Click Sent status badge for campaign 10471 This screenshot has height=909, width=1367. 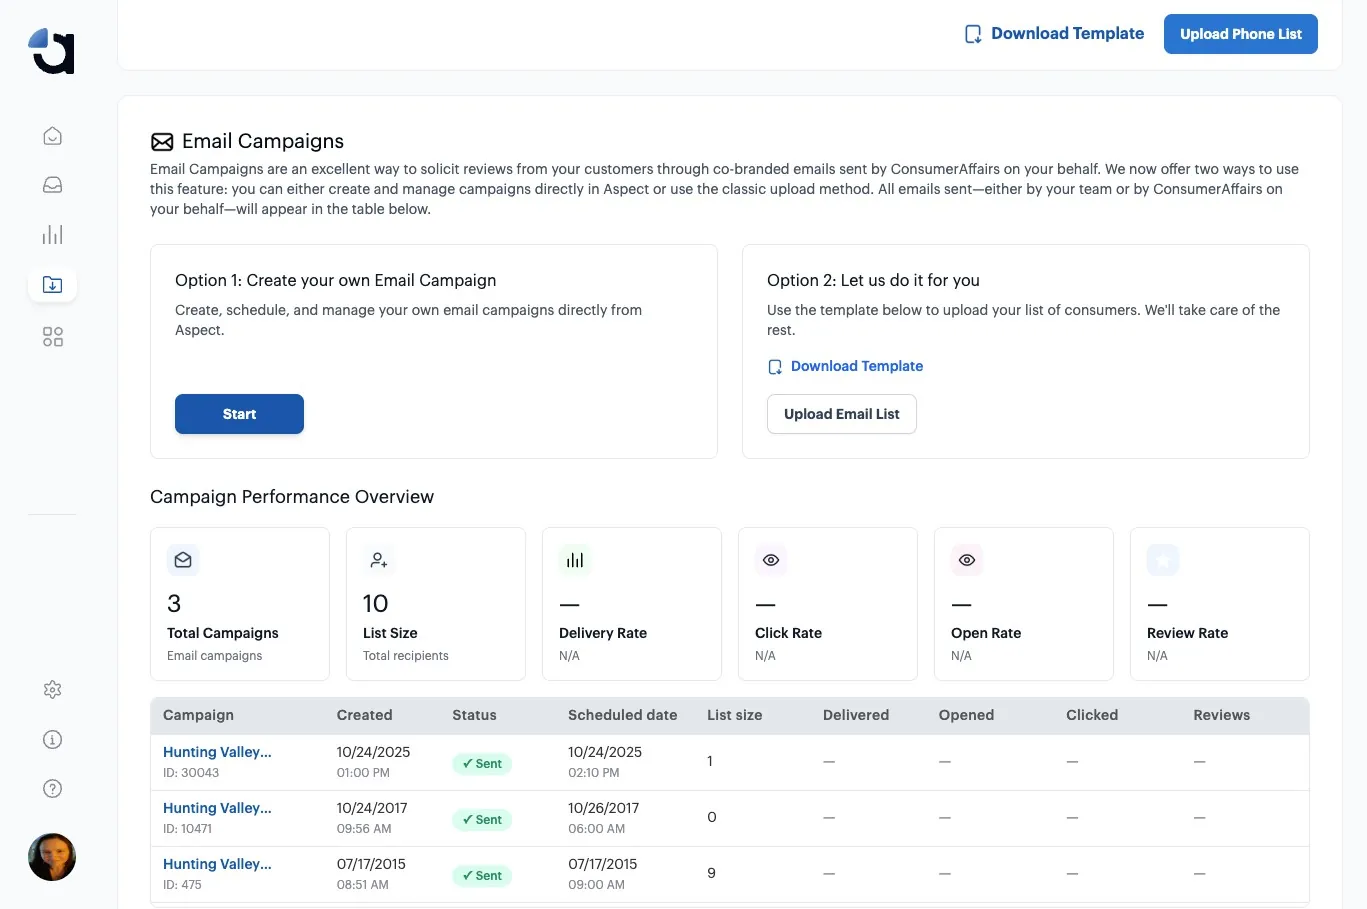(x=482, y=820)
